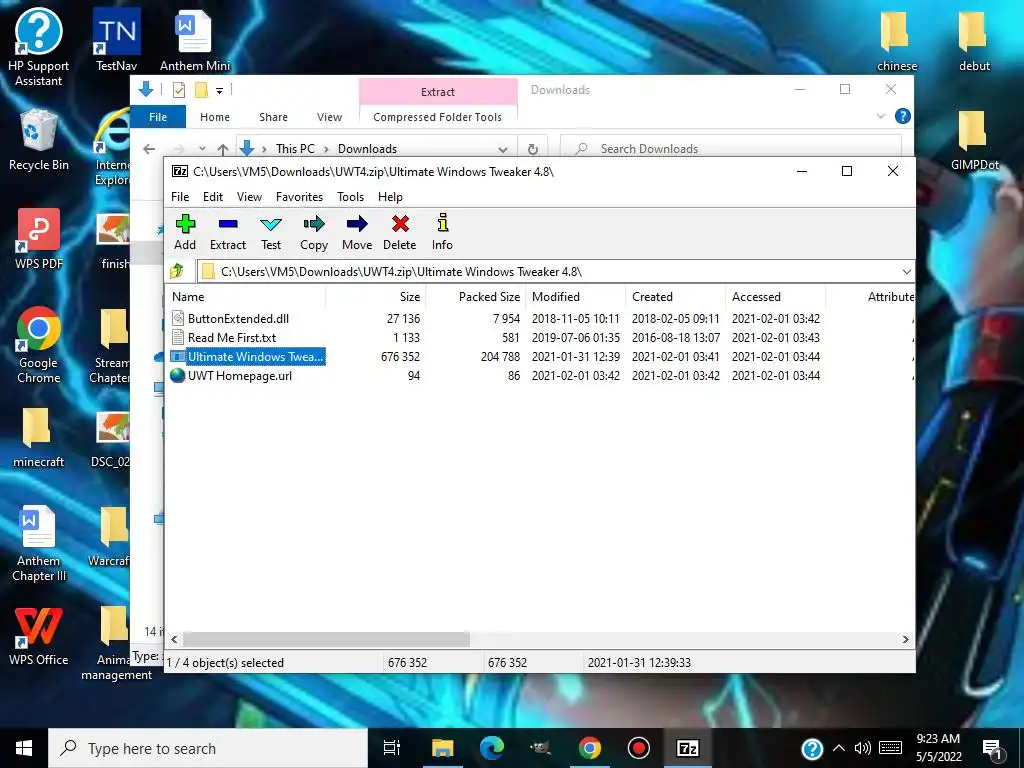Click the Extract toolbar icon in 7-Zip
Image resolution: width=1024 pixels, height=768 pixels.
coord(228,224)
